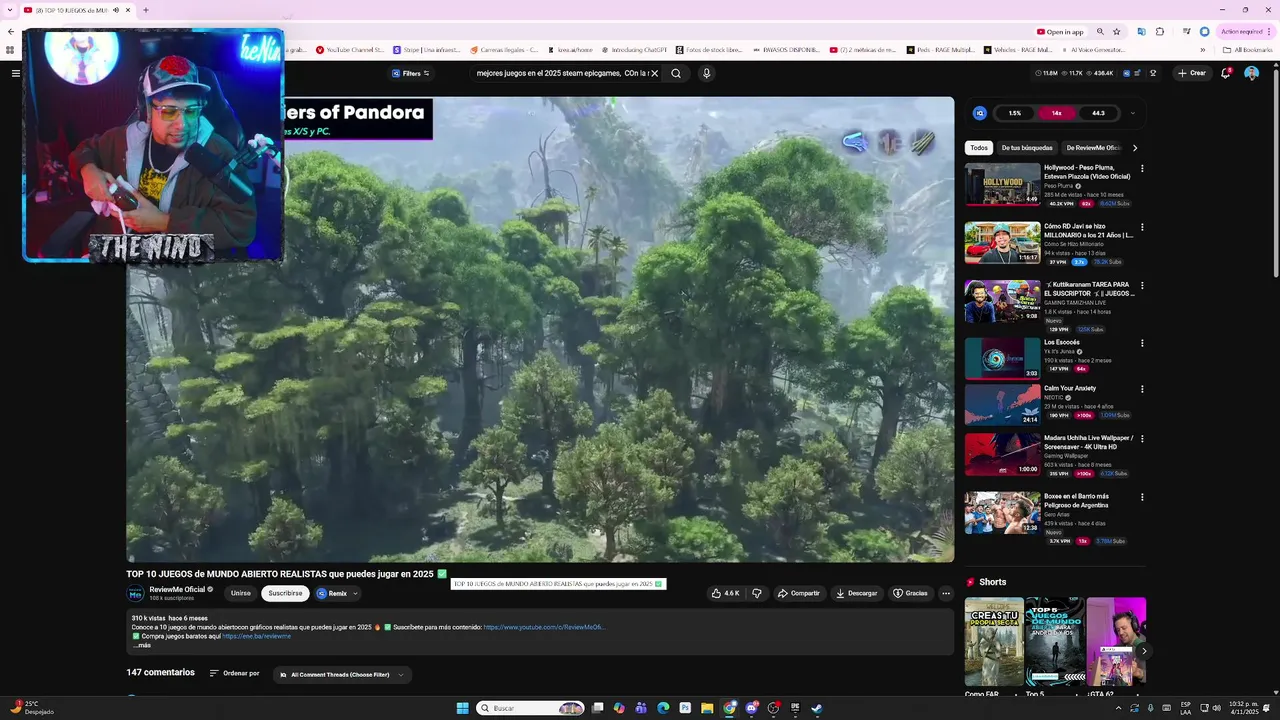Open Boxeo en el Barrio video
The width and height of the screenshot is (1280, 720).
click(x=1002, y=513)
